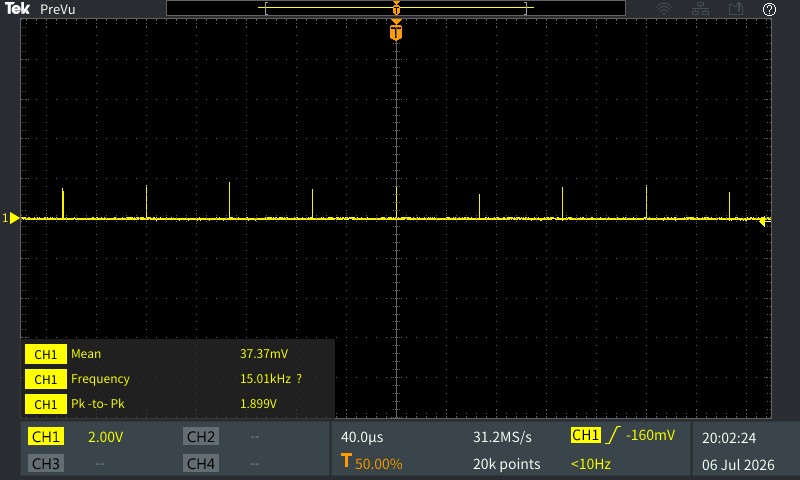This screenshot has height=480, width=800.
Task: Toggle the CH1 channel badge
Action: point(45,437)
